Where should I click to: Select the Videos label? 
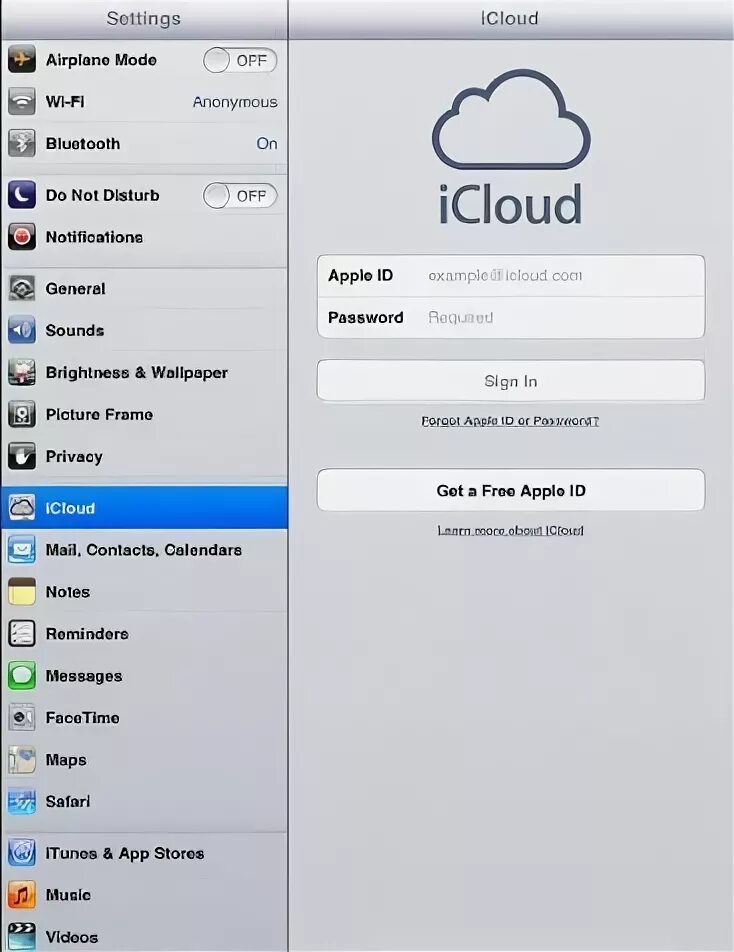72,937
